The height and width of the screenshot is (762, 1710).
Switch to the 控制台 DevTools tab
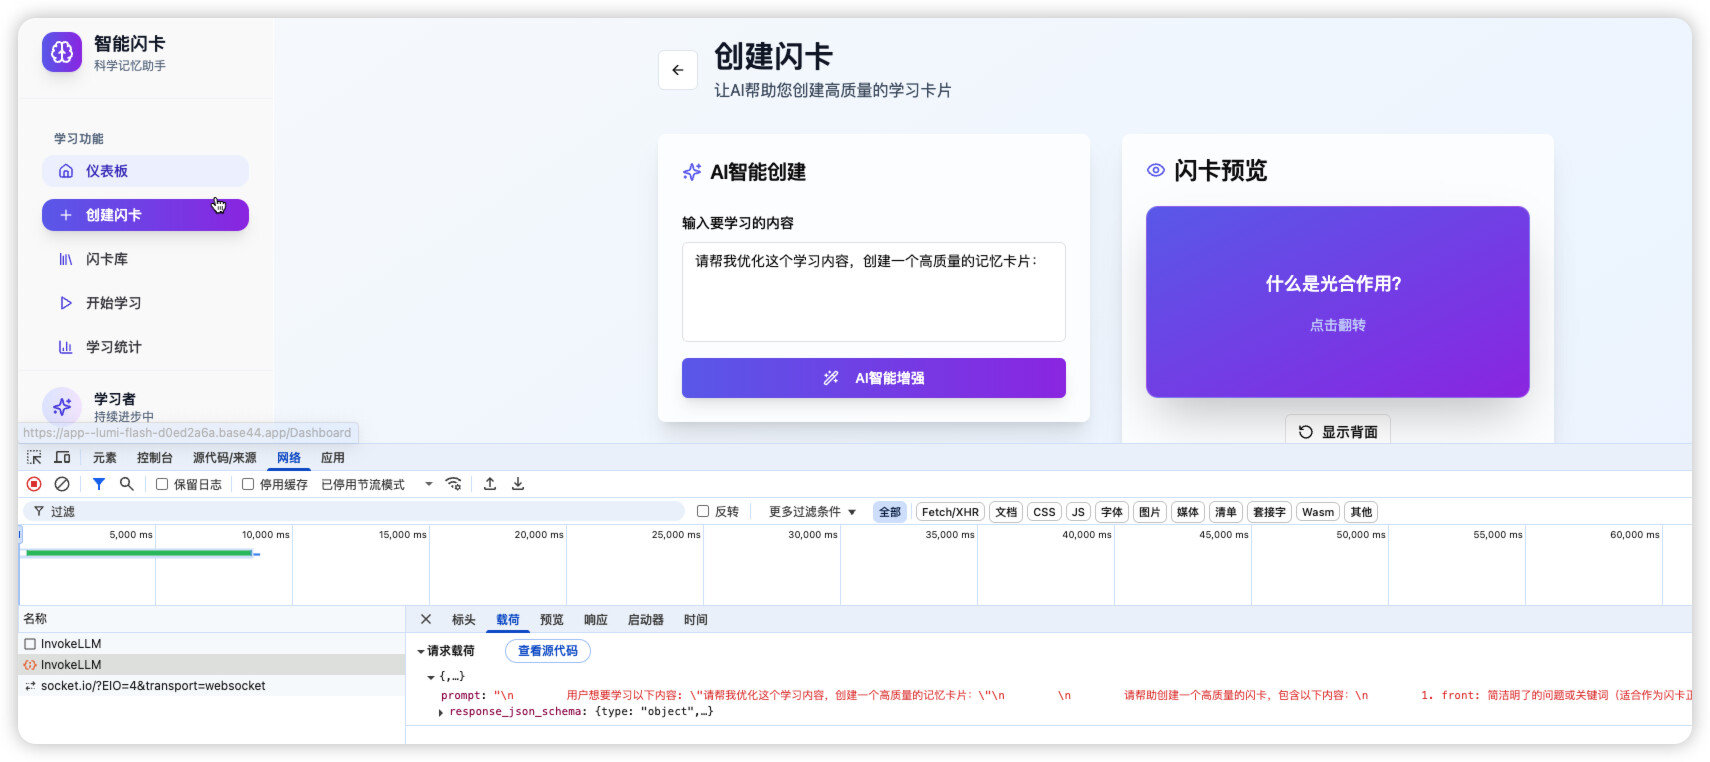[x=154, y=458]
